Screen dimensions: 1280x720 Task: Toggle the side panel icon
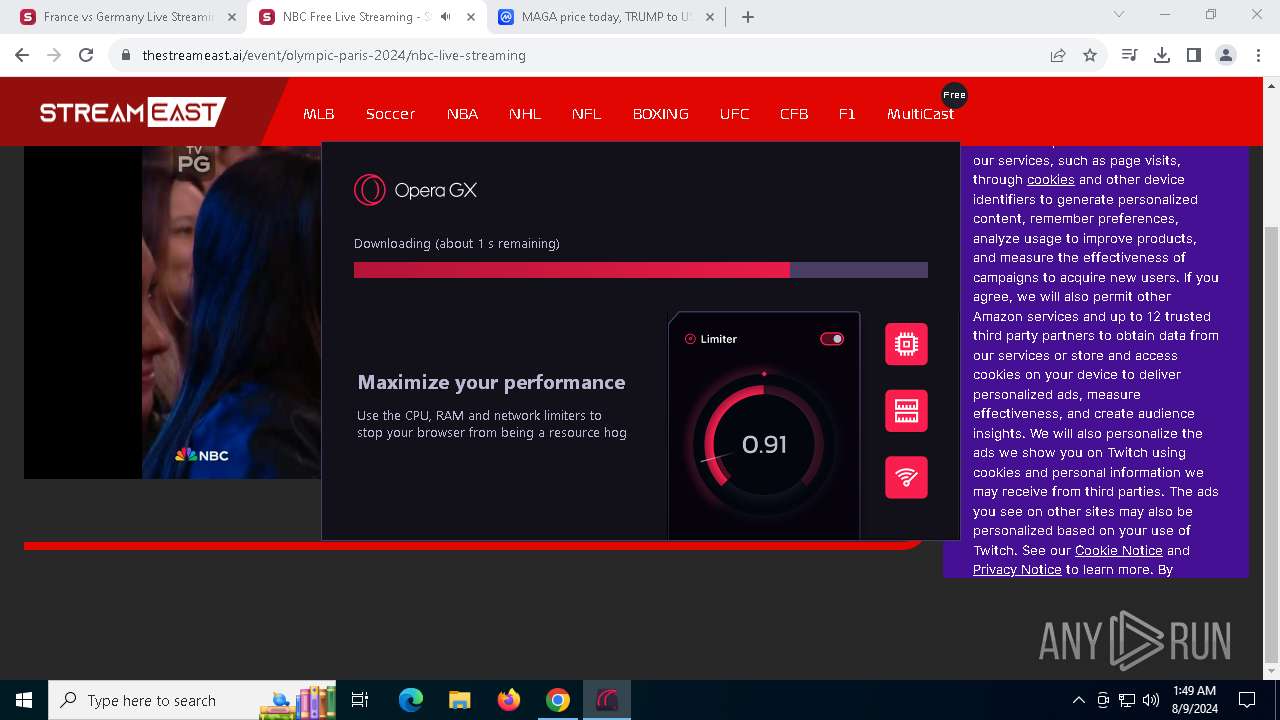point(1194,55)
